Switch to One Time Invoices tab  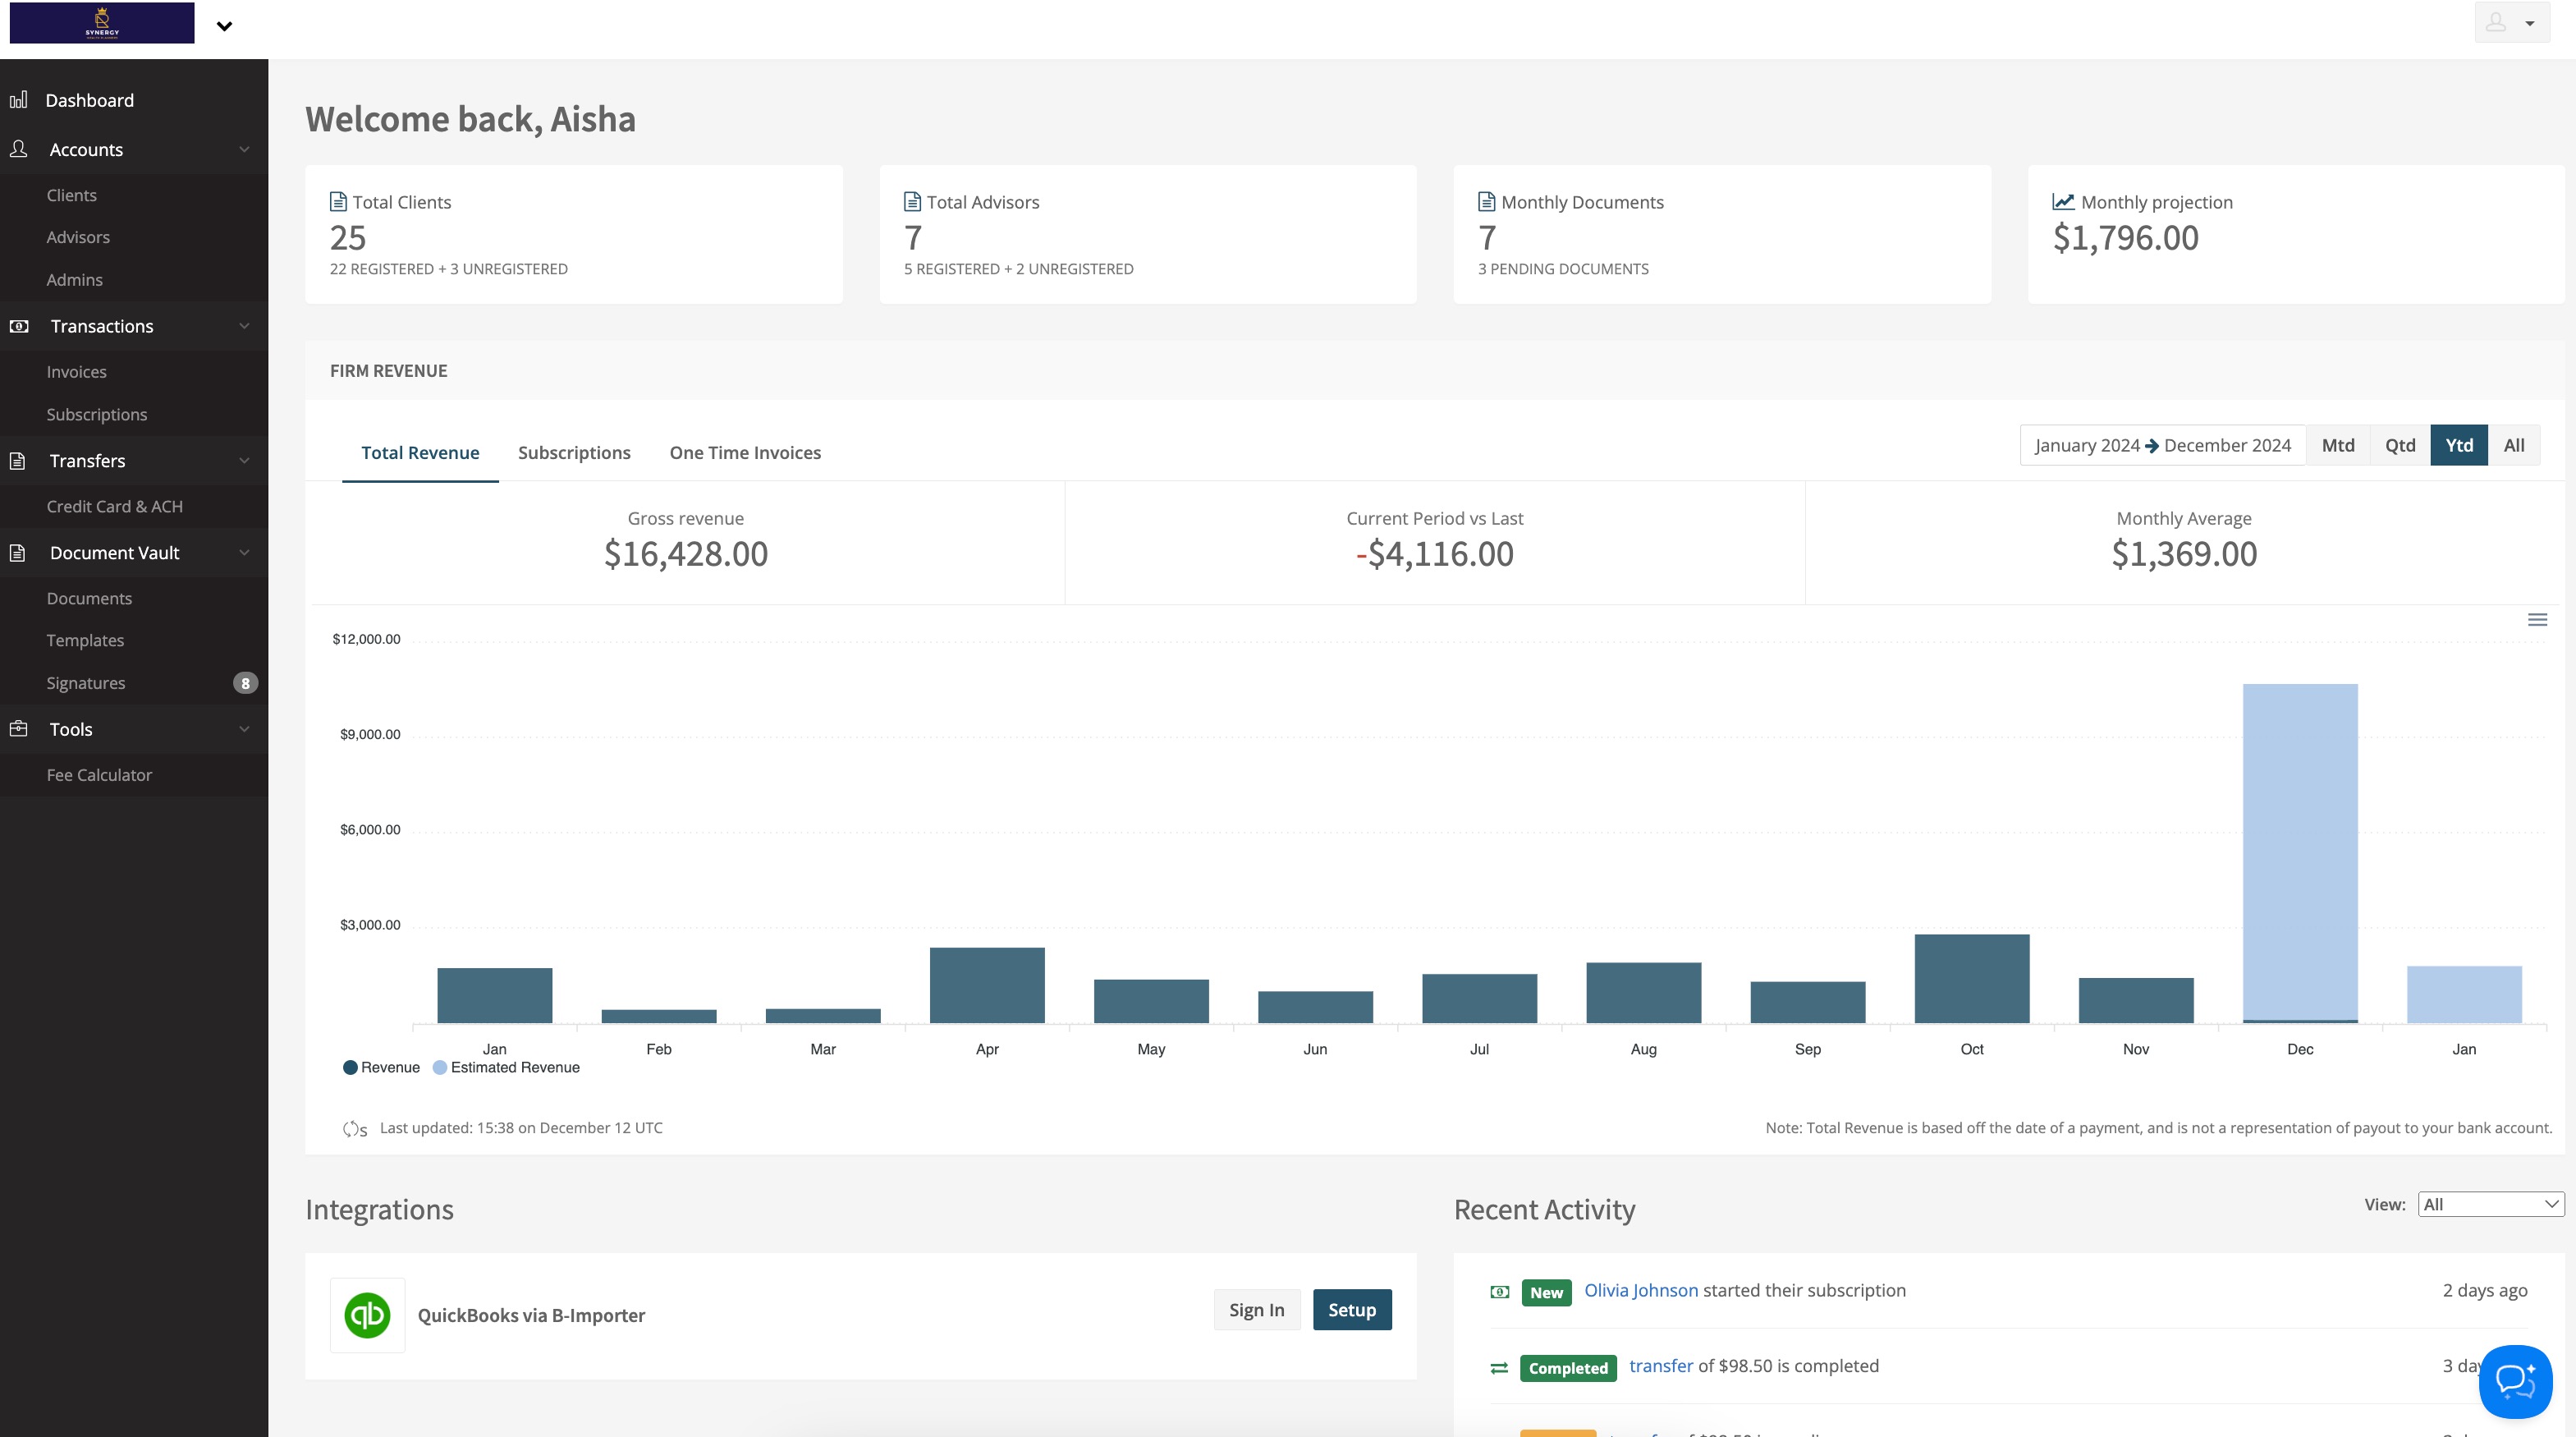coord(745,453)
